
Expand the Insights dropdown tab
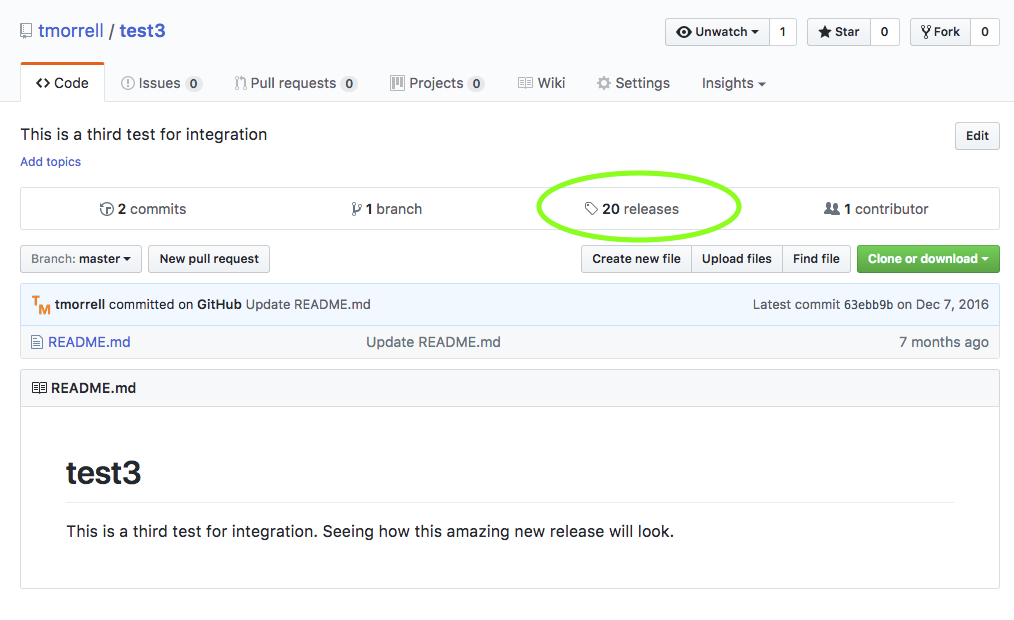(733, 83)
